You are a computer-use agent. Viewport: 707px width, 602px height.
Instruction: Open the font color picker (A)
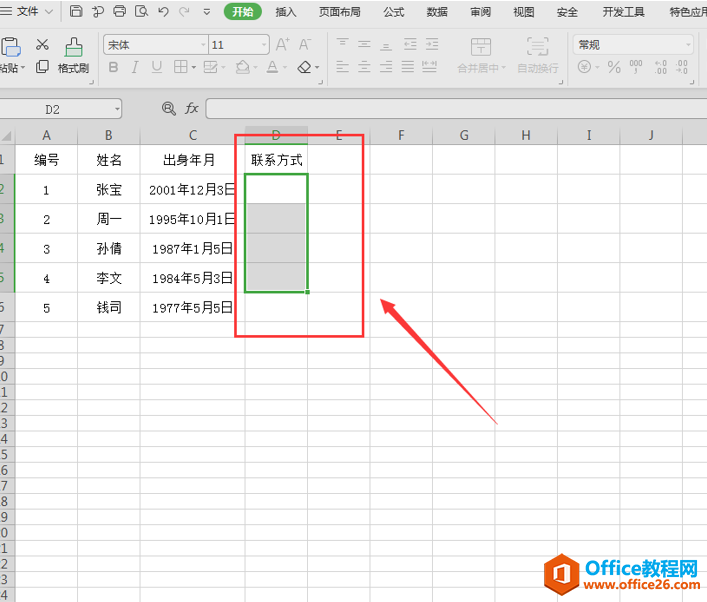tap(272, 67)
